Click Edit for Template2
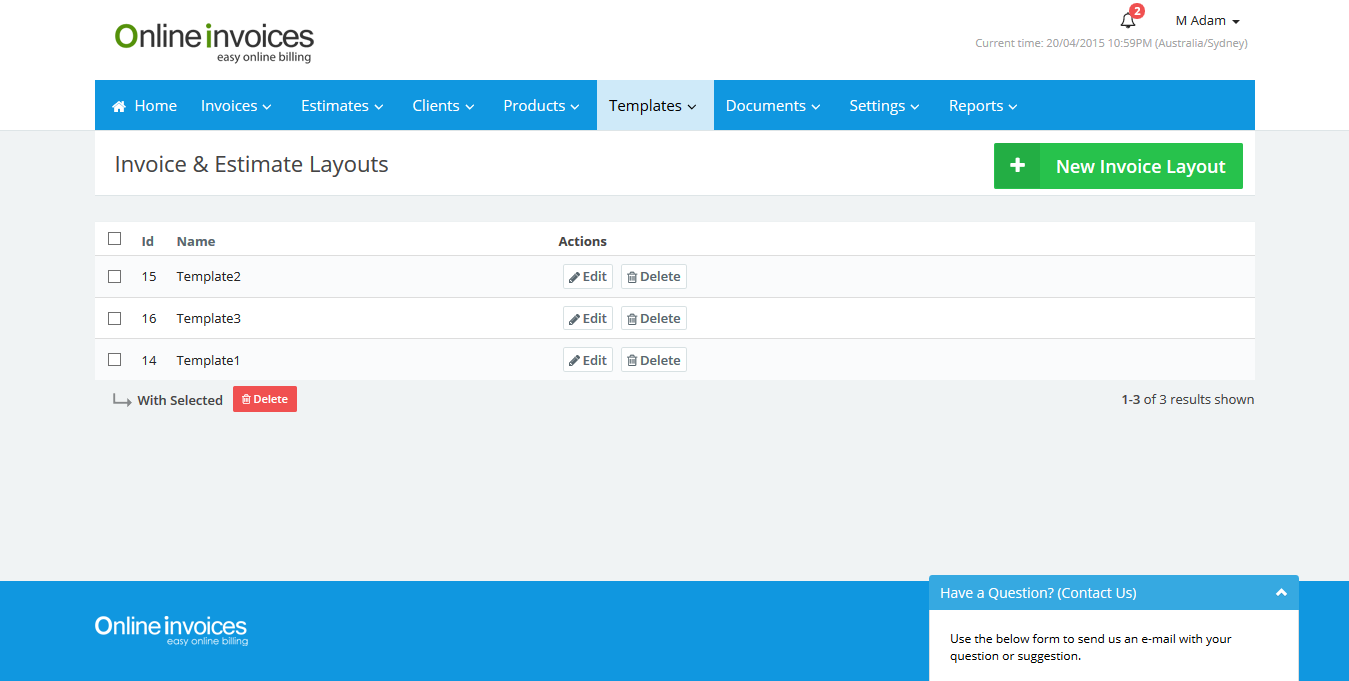 coord(588,277)
